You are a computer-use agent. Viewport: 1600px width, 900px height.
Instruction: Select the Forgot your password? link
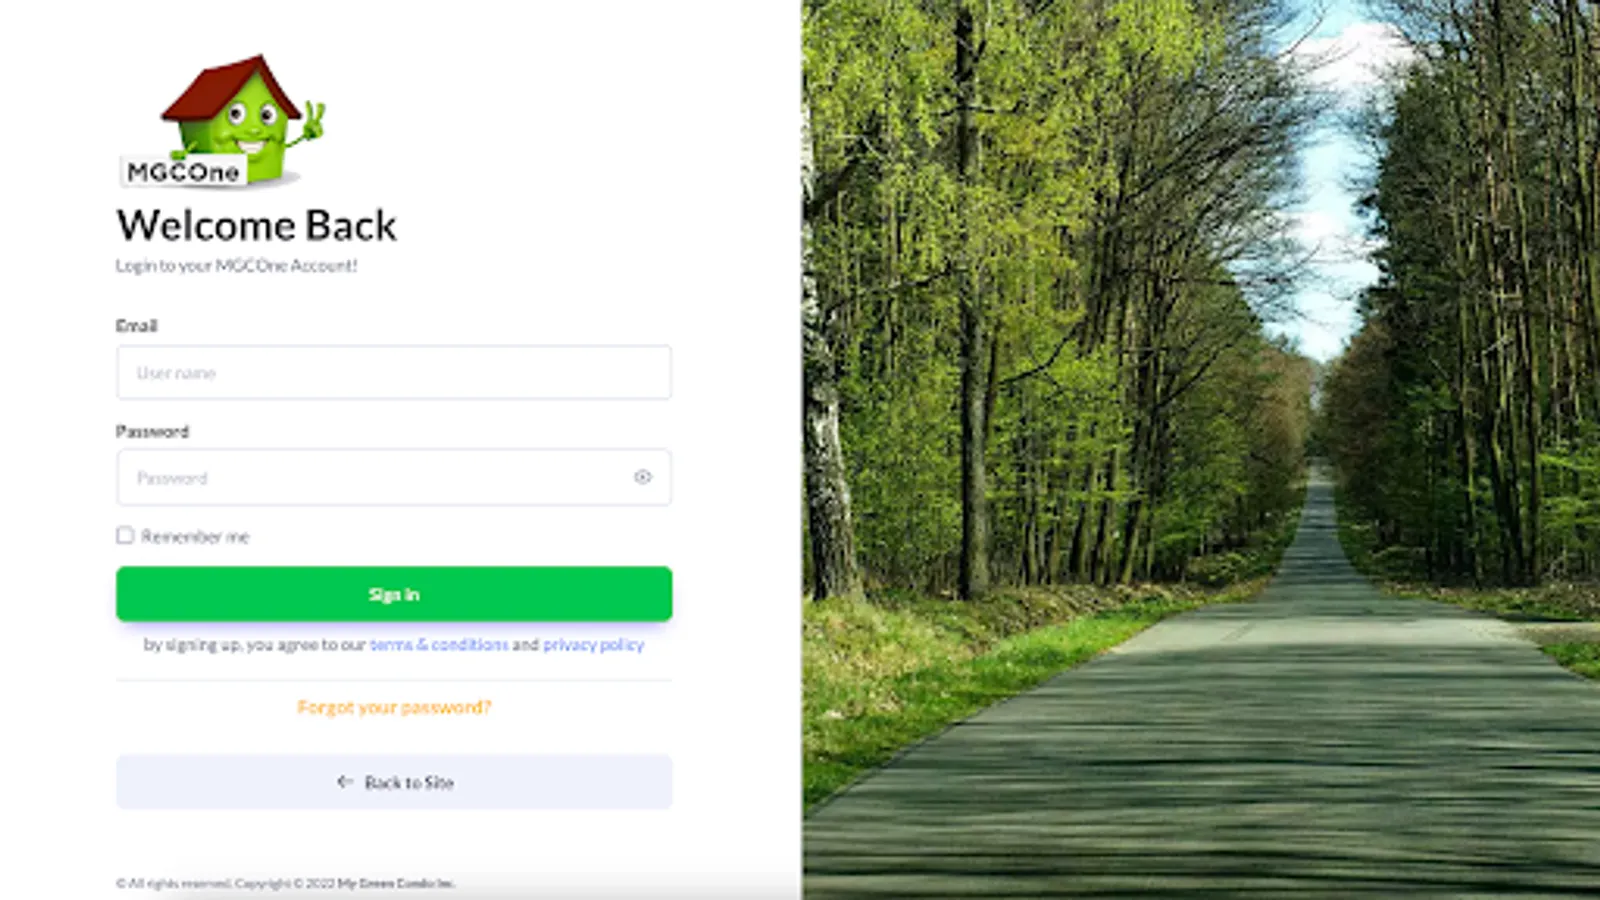[394, 707]
